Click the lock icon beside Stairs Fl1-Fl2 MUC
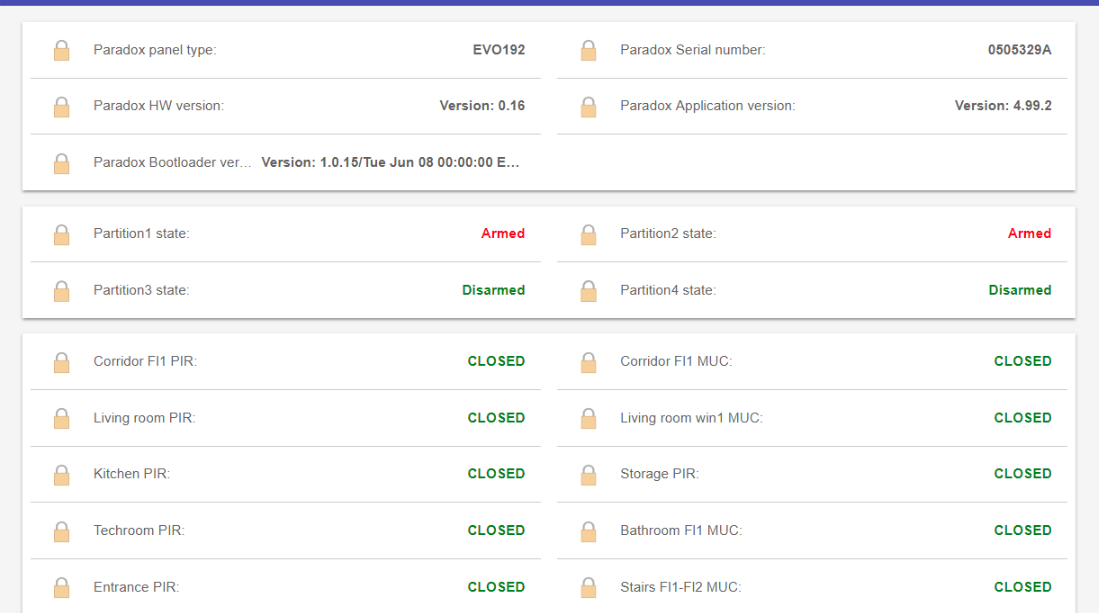The image size is (1099, 613). click(588, 587)
